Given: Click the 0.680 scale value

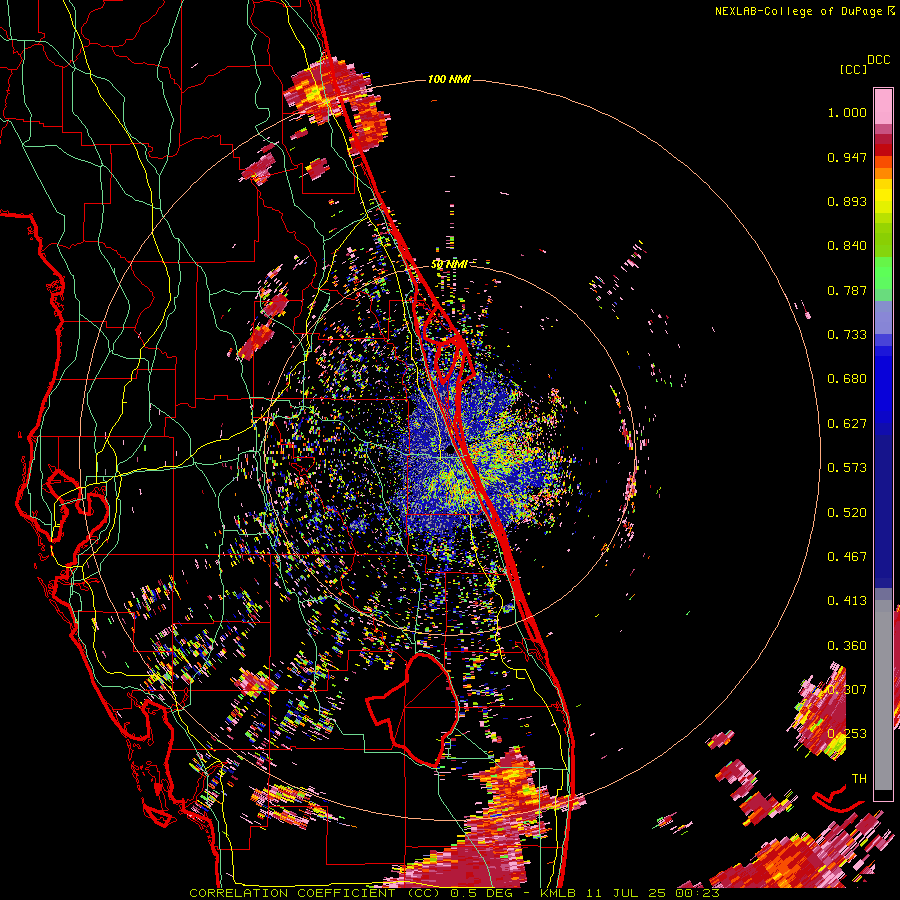Looking at the screenshot, I should (x=847, y=379).
